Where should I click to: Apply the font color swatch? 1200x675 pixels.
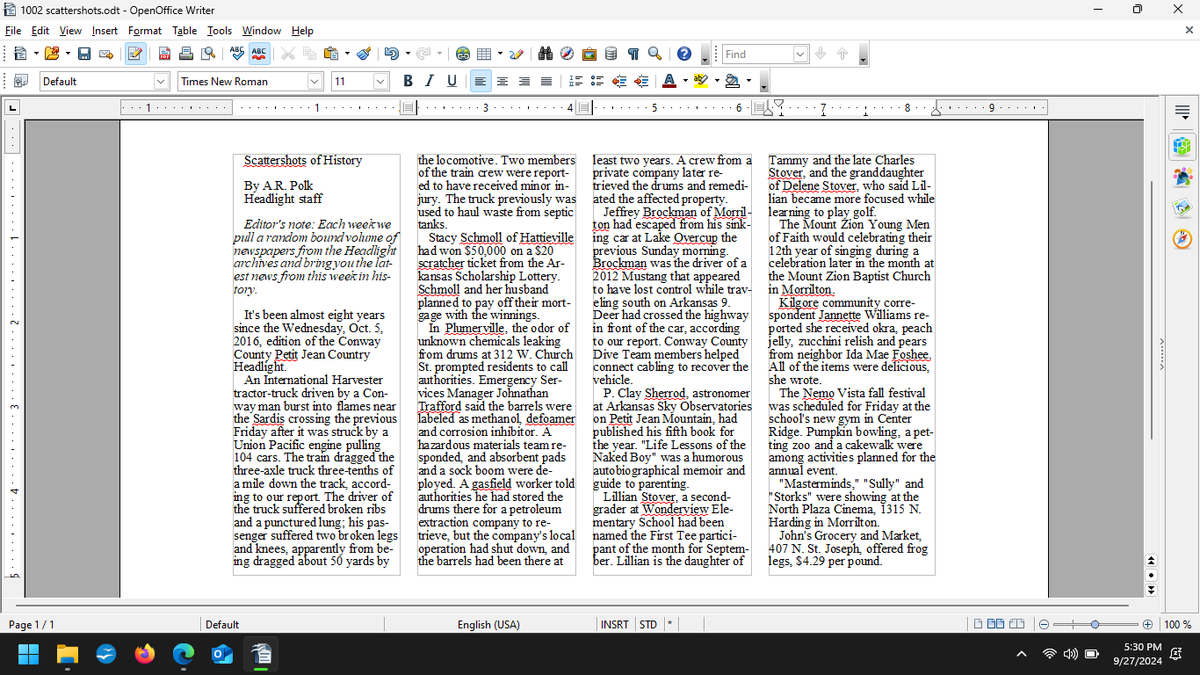click(x=668, y=81)
